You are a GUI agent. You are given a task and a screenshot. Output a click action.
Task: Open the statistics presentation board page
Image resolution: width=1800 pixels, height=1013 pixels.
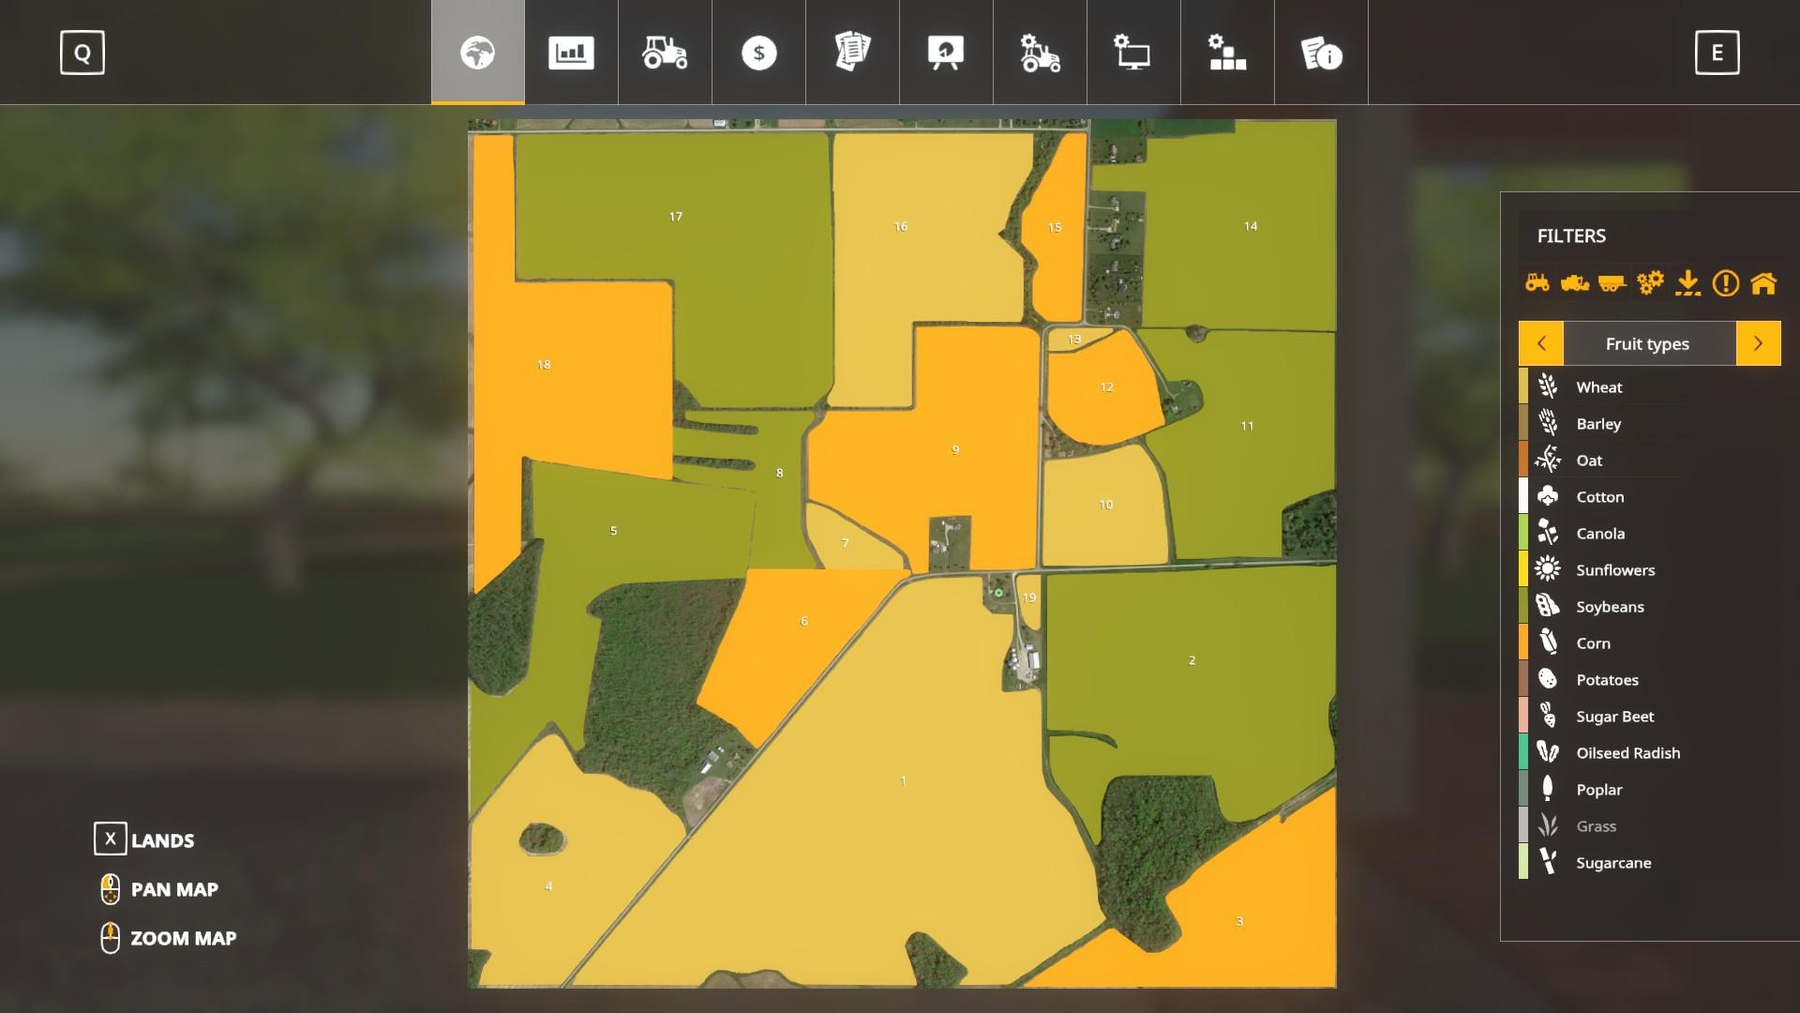tap(946, 53)
